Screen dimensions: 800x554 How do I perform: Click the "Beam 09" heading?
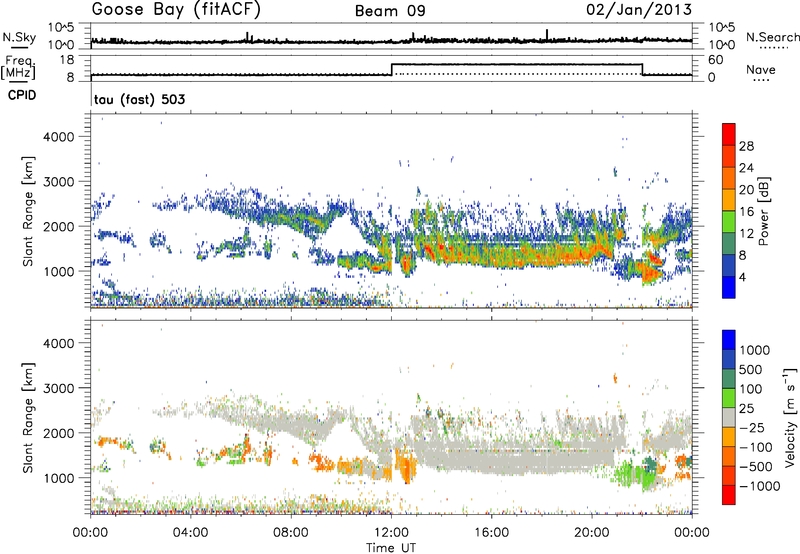pos(390,11)
